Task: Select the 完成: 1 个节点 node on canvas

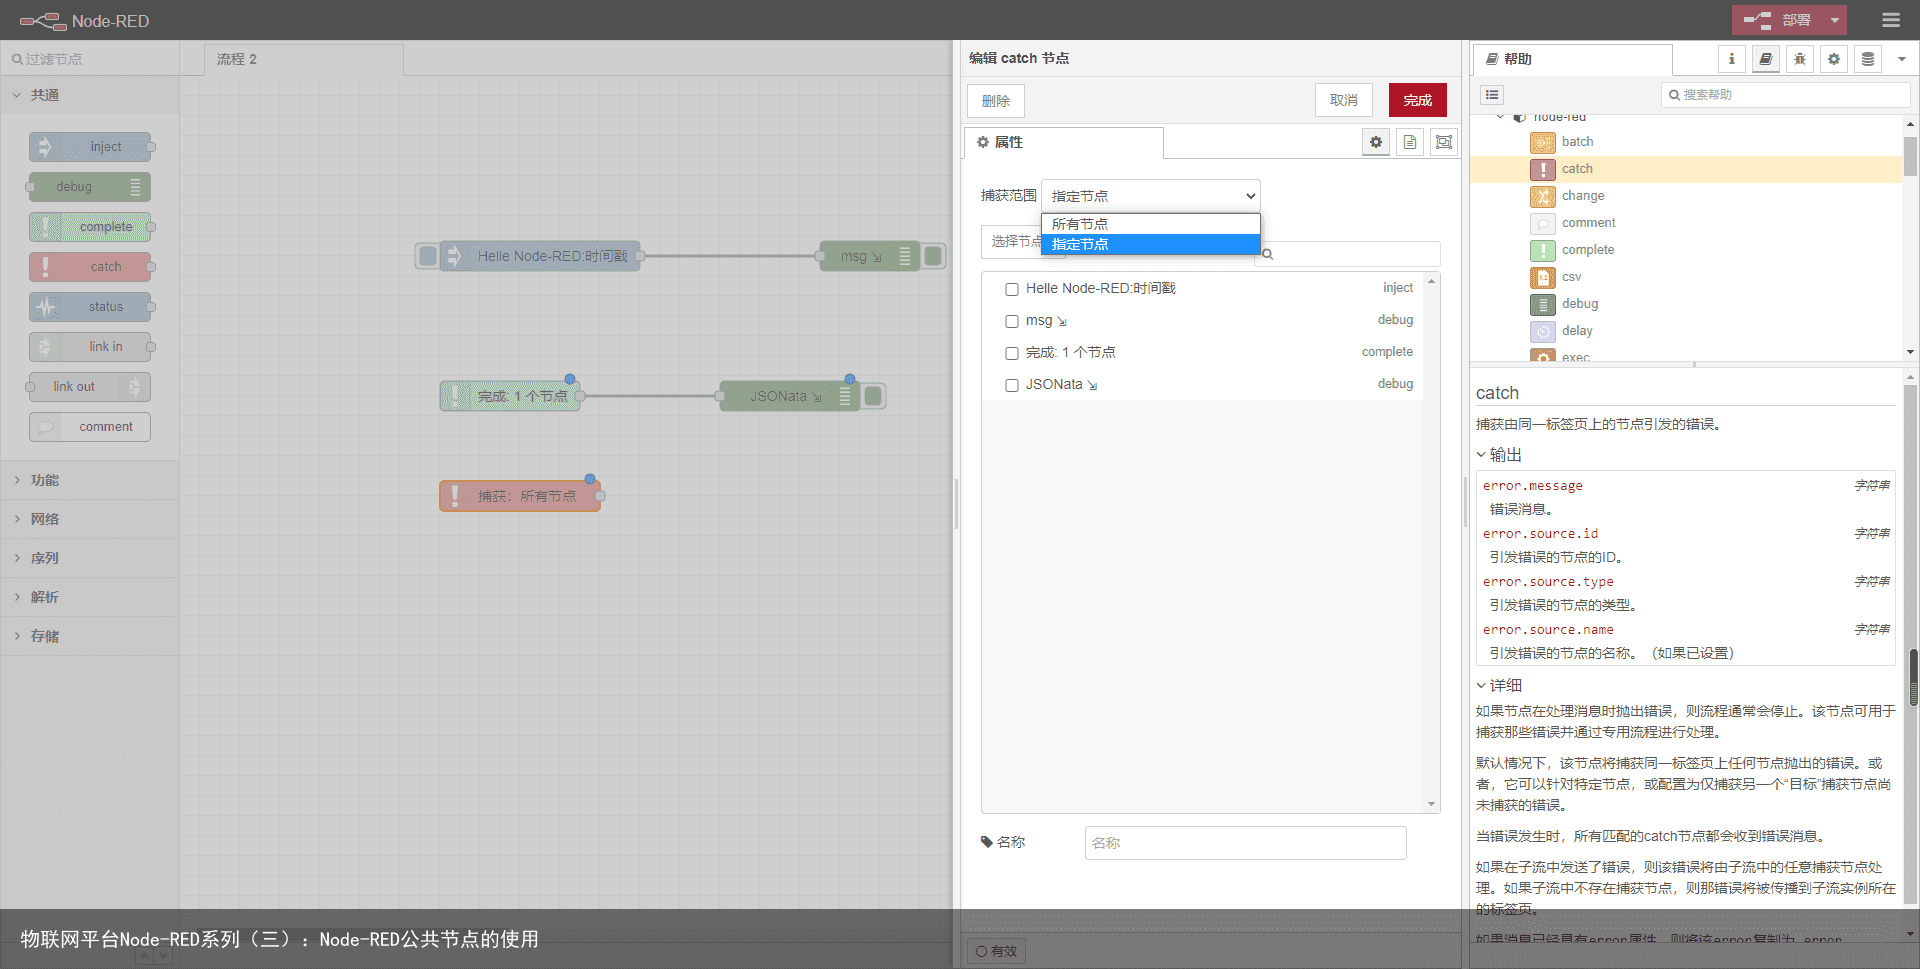Action: (511, 396)
